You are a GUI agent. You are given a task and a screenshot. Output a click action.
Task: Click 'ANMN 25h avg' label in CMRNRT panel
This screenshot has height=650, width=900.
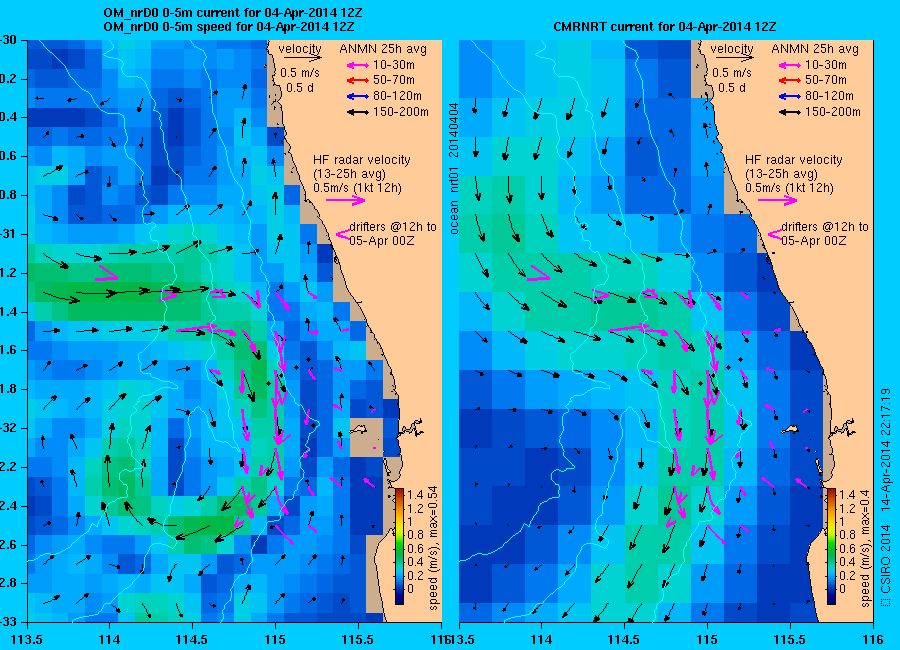(x=815, y=49)
